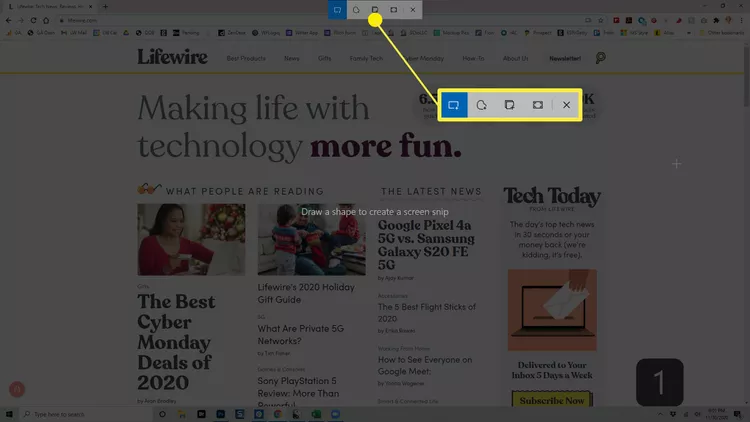Click Tech Today laptop envelope image
Viewport: 750px width, 422px height.
552,310
